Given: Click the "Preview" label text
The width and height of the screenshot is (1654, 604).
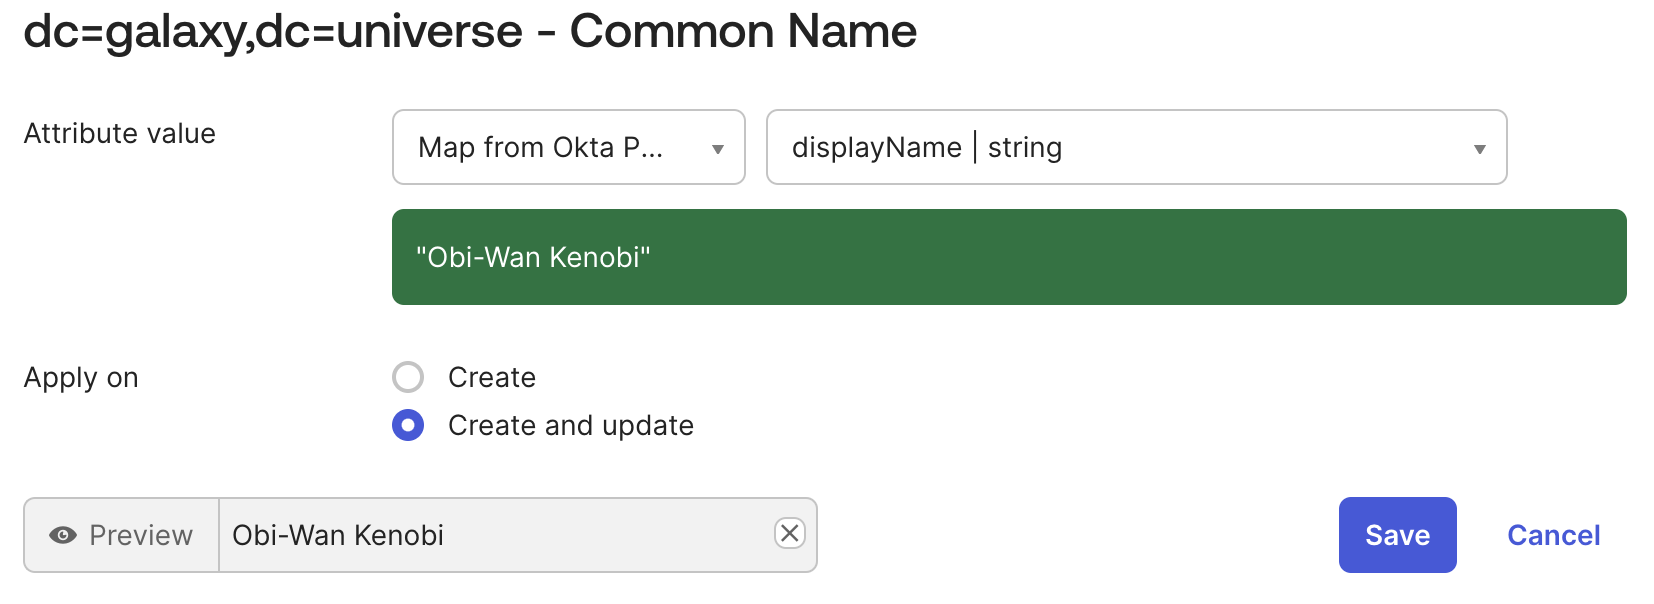Looking at the screenshot, I should (x=141, y=535).
